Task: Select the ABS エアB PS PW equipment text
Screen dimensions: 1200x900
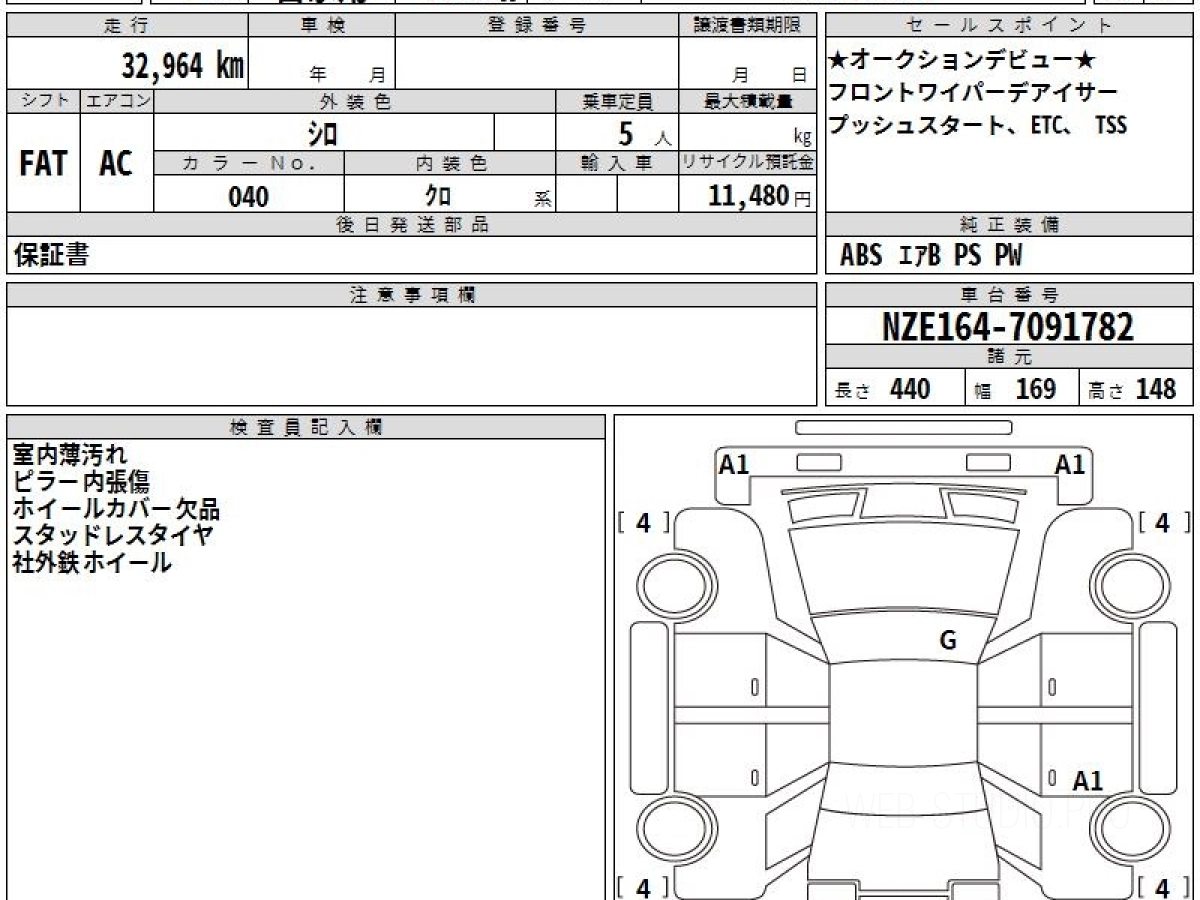Action: 931,256
